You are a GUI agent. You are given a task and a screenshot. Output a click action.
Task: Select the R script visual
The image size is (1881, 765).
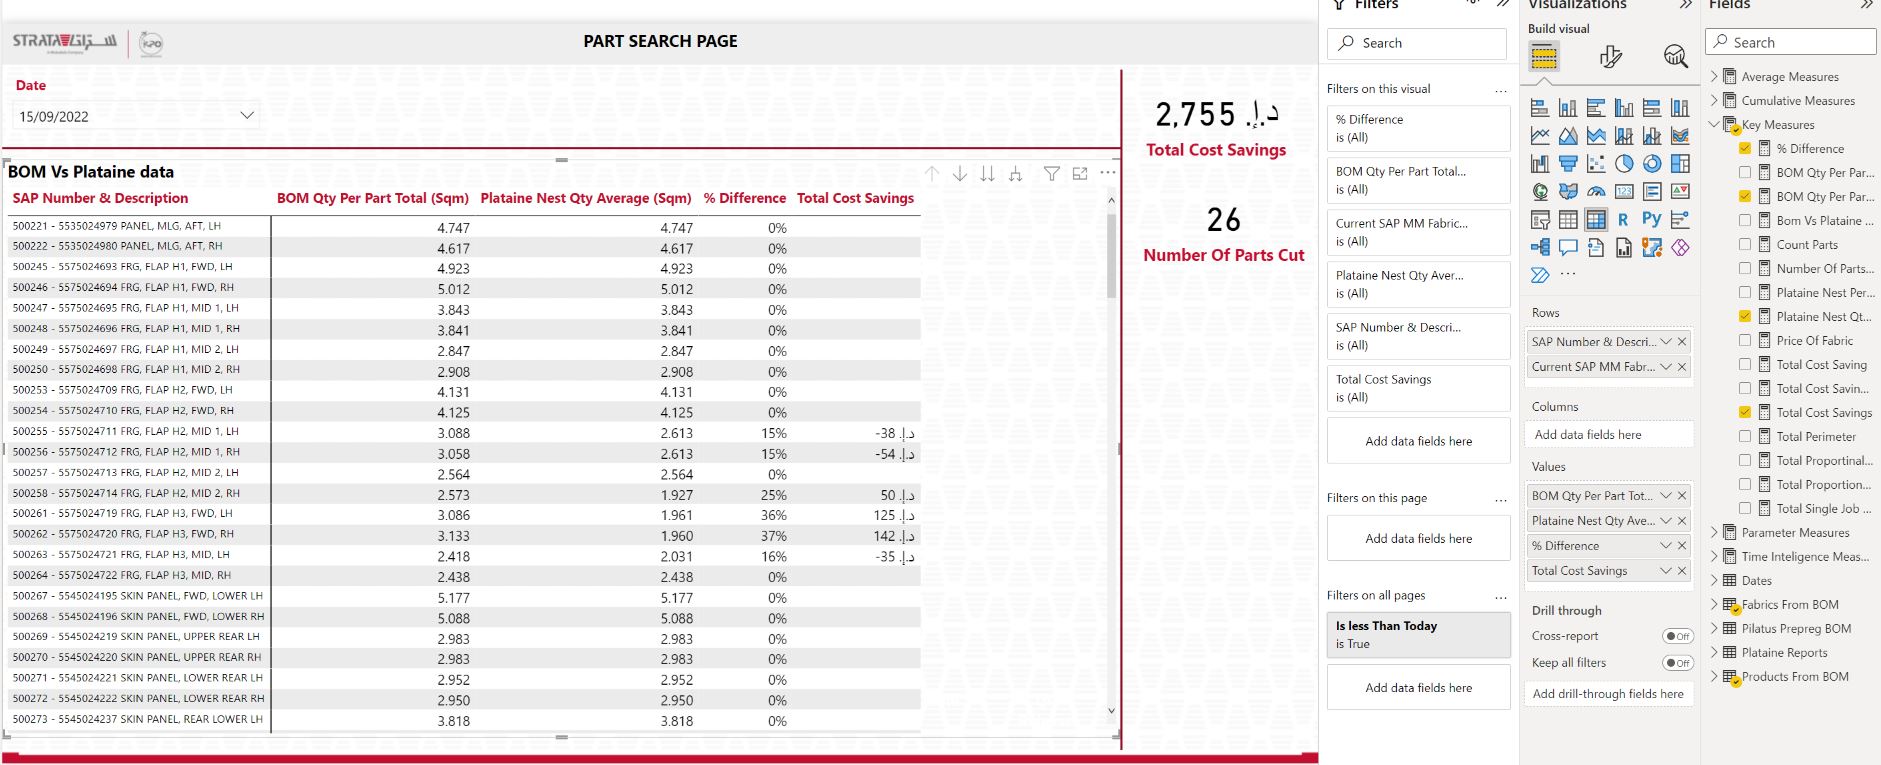click(1623, 219)
